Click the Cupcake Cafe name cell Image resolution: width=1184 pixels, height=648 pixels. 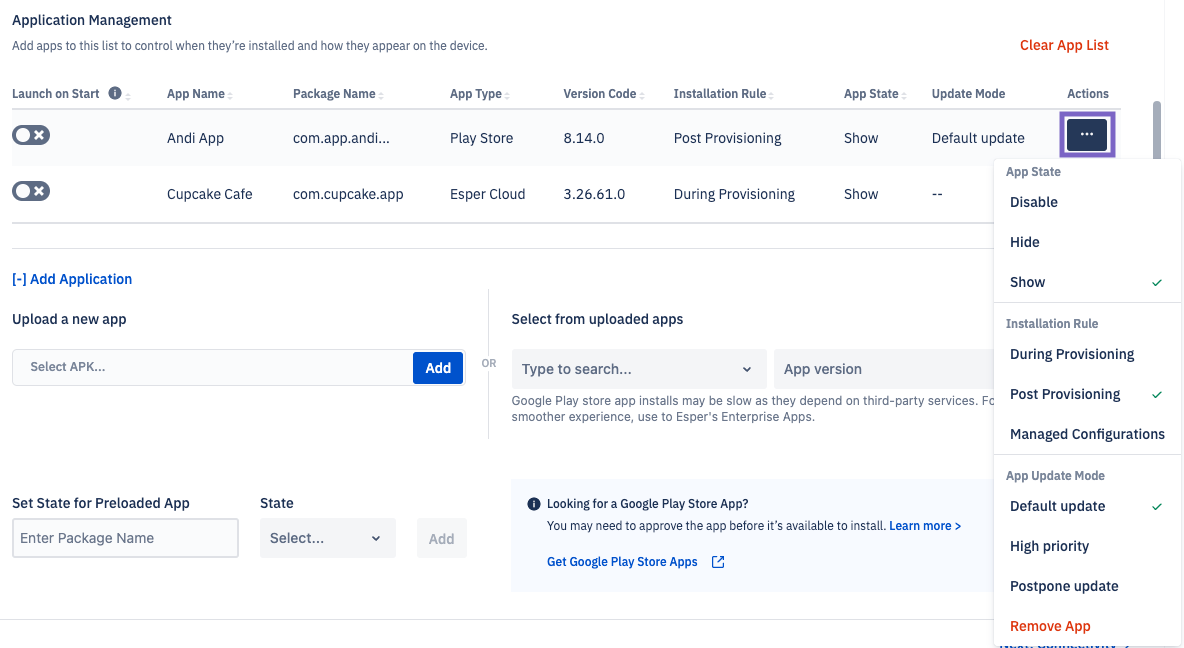pyautogui.click(x=210, y=194)
